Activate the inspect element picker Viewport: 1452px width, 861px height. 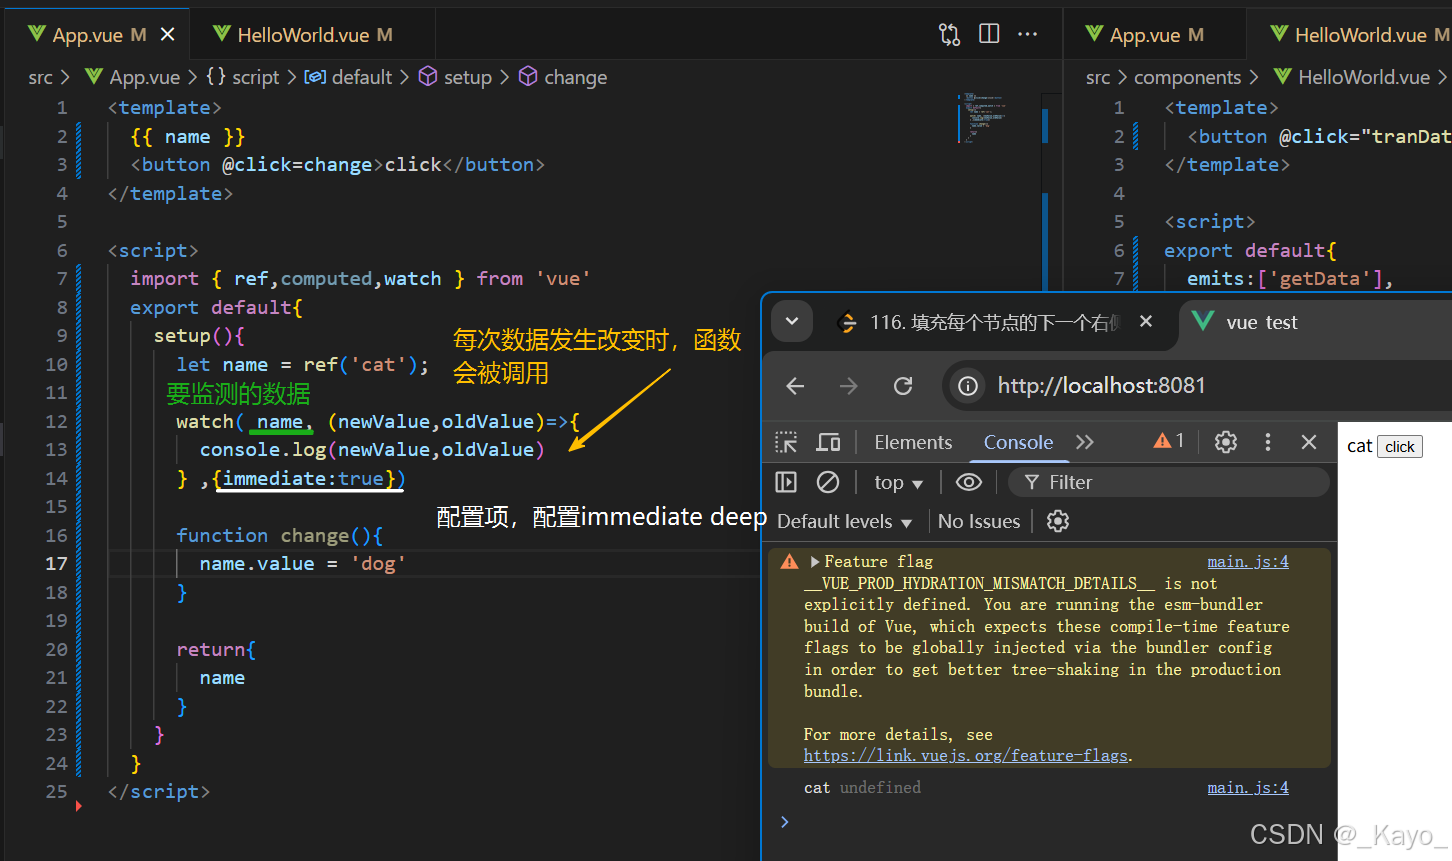click(787, 442)
